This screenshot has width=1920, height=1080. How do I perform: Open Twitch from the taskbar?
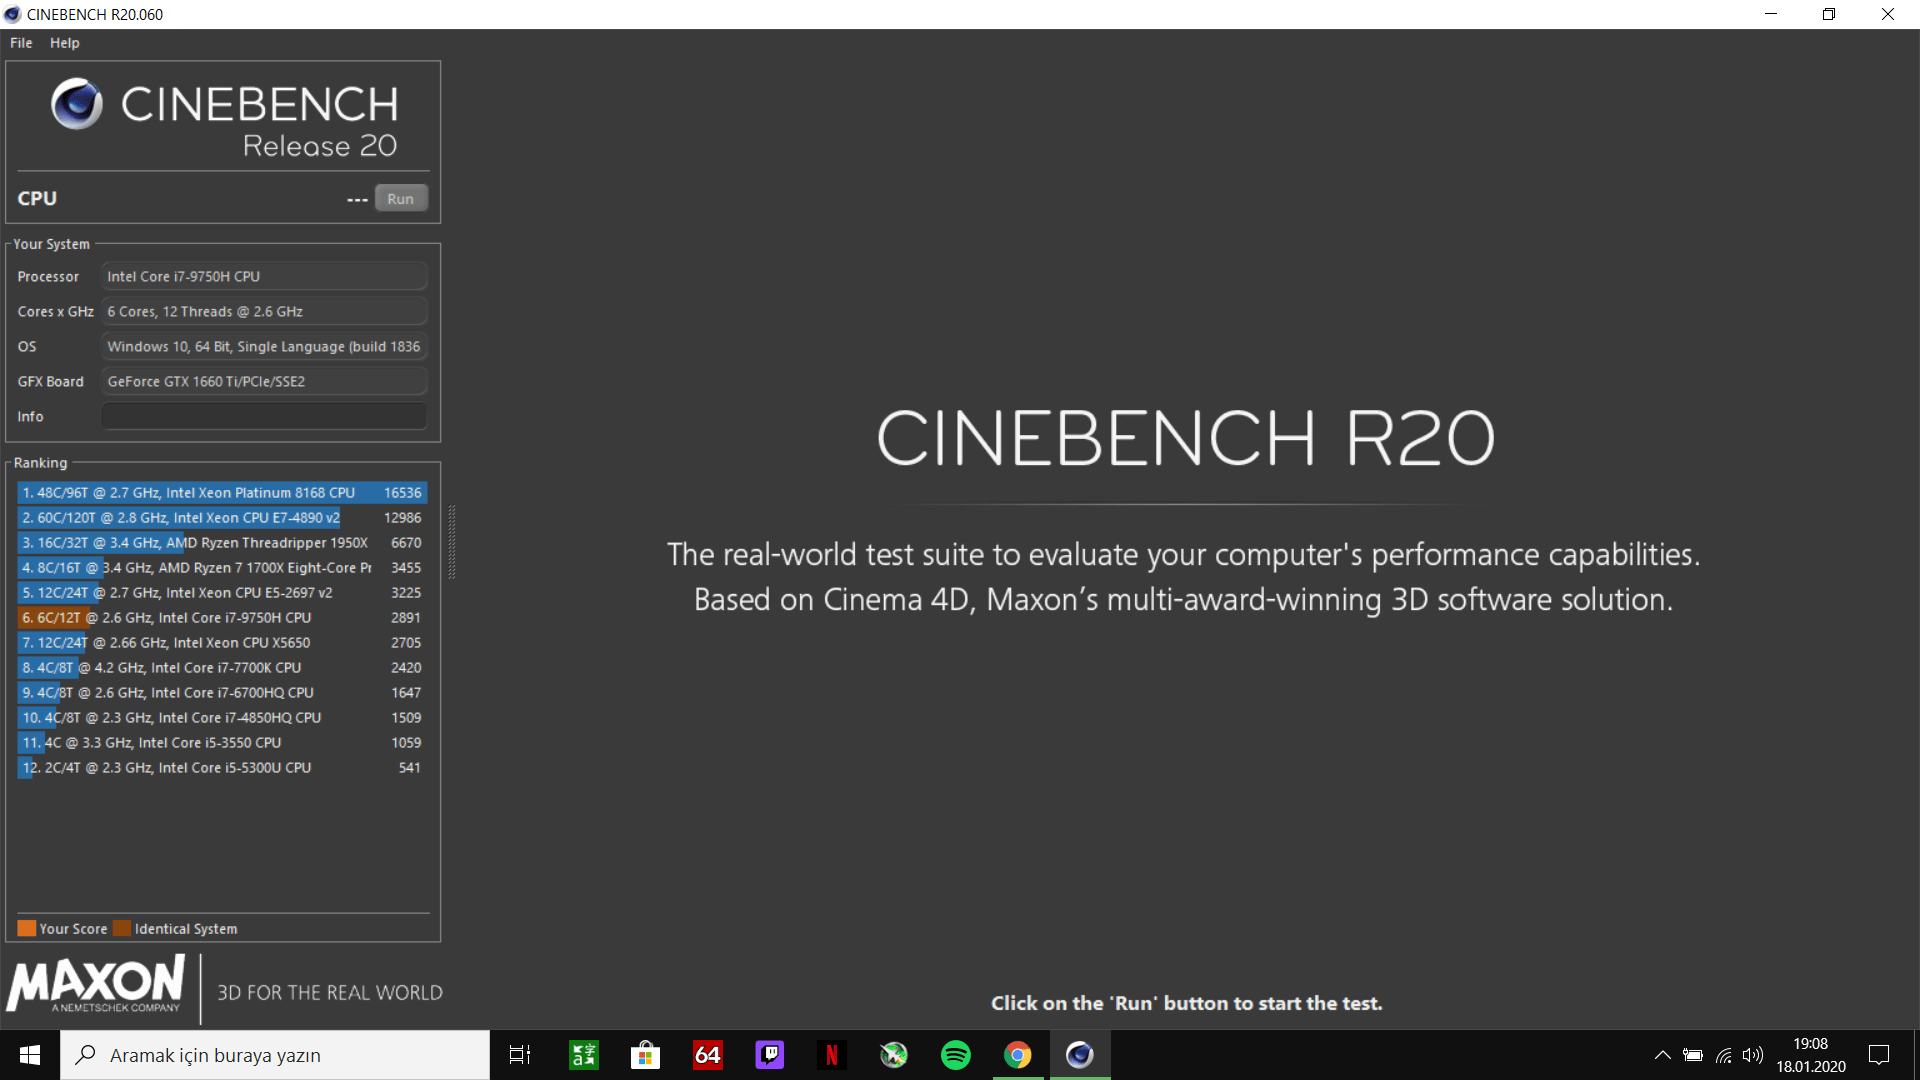point(769,1055)
